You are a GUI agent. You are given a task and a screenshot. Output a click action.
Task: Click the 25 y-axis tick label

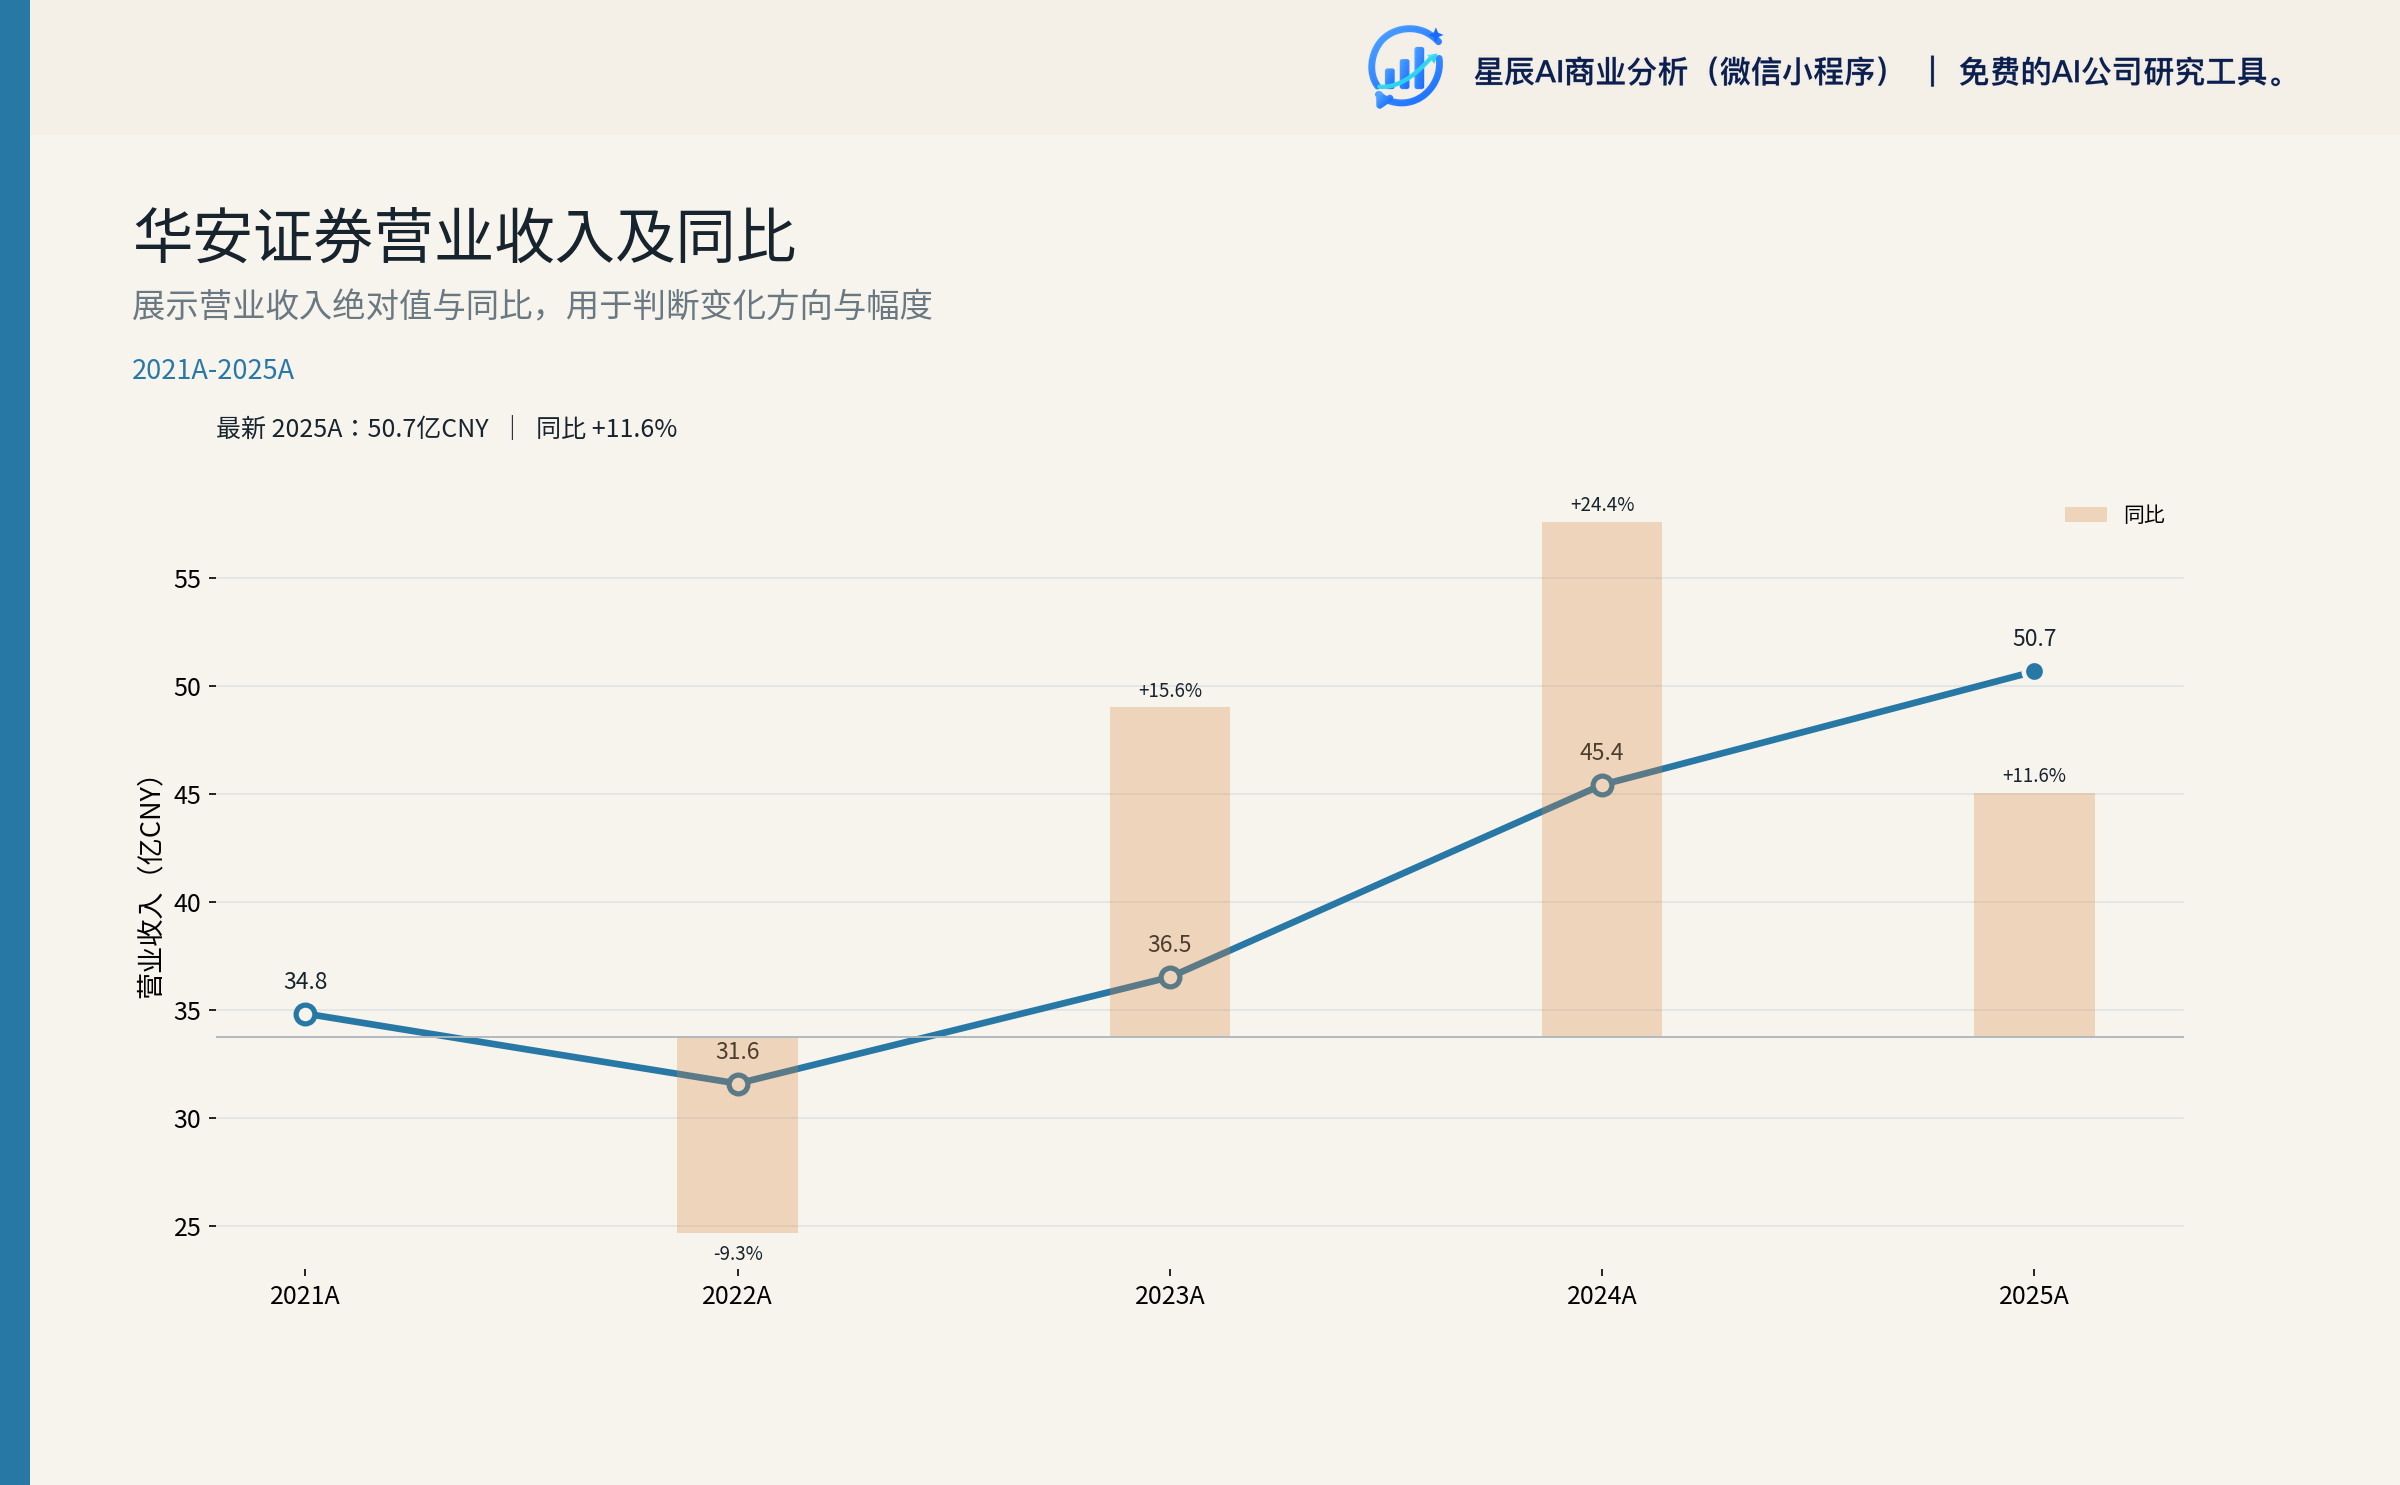pyautogui.click(x=187, y=1227)
